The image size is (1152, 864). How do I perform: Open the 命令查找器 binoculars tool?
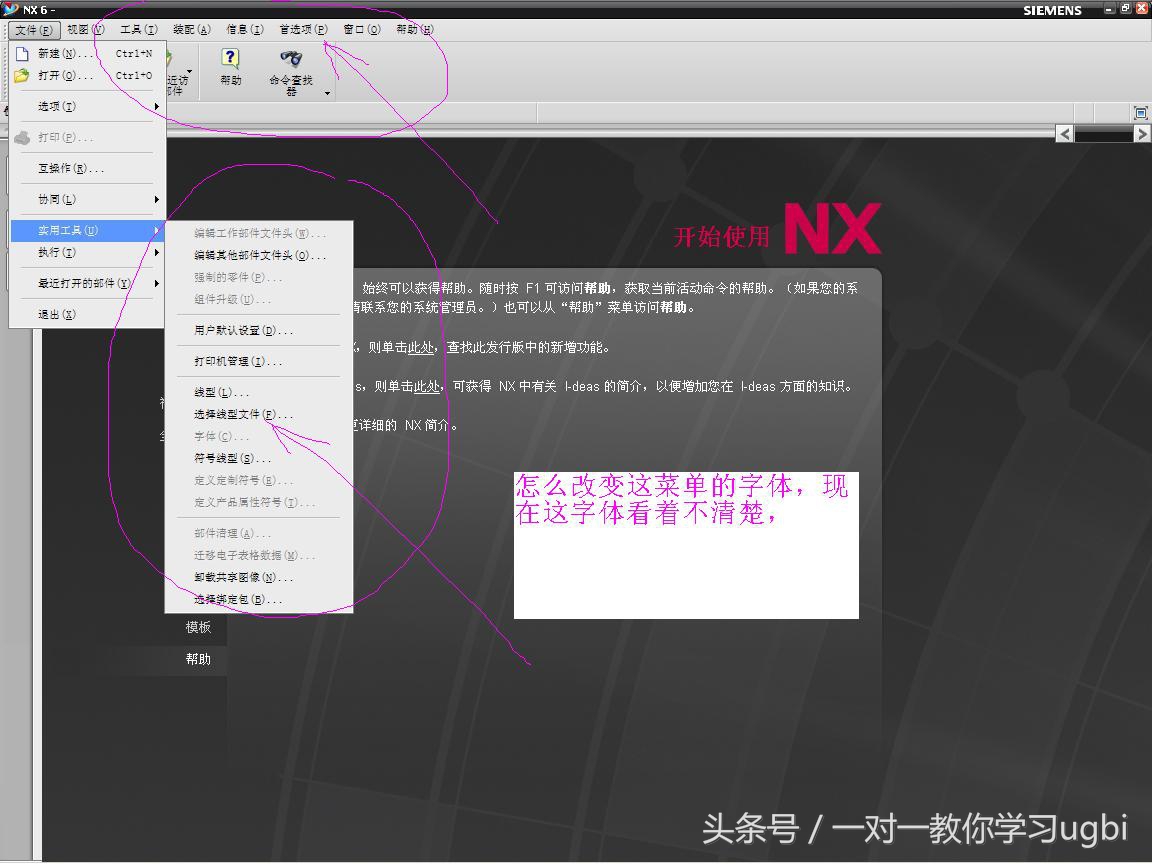[290, 58]
